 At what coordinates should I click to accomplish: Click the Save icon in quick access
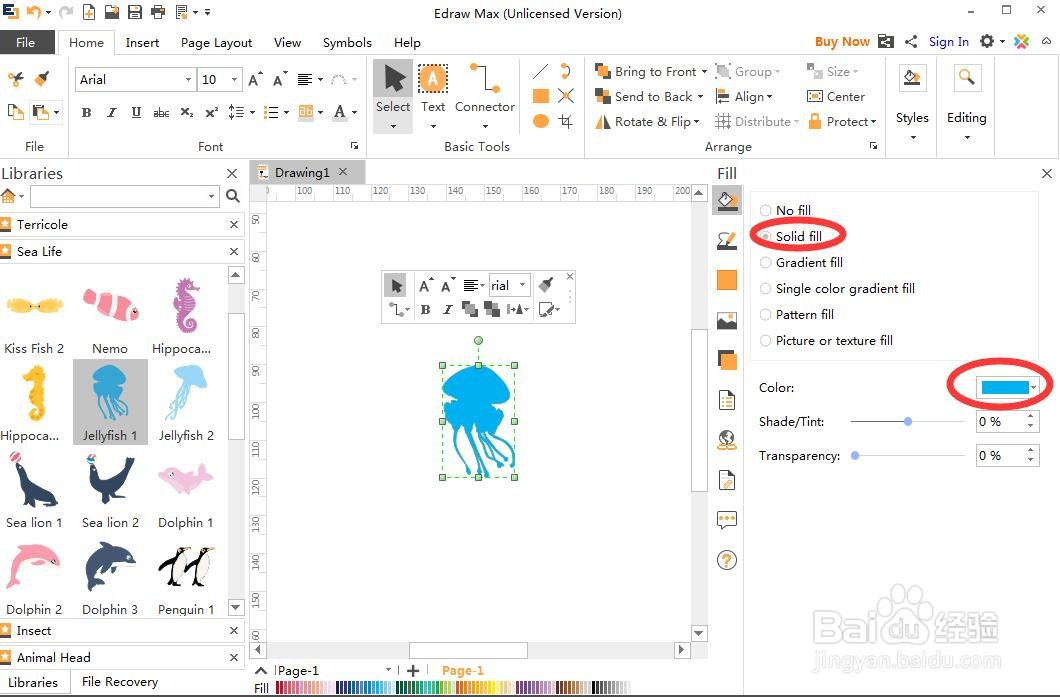(135, 11)
